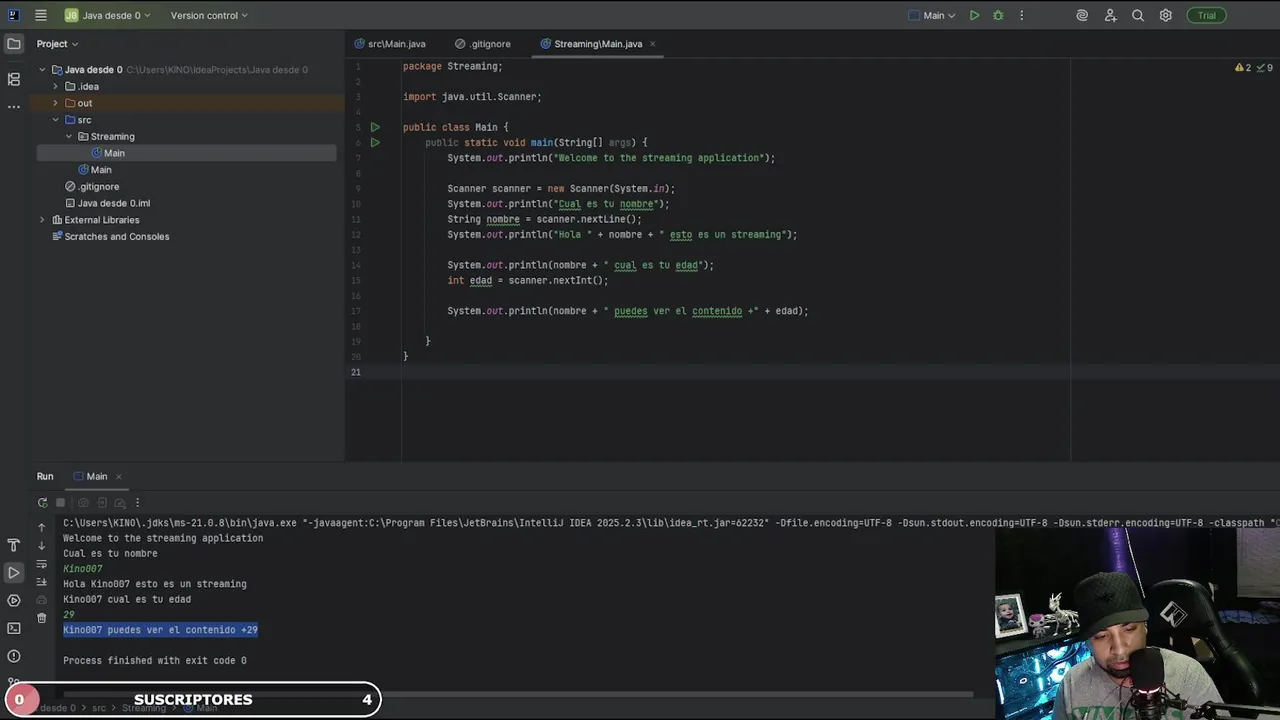The image size is (1280, 720).
Task: Open the Java desde 0 project dropdown
Action: coord(108,15)
